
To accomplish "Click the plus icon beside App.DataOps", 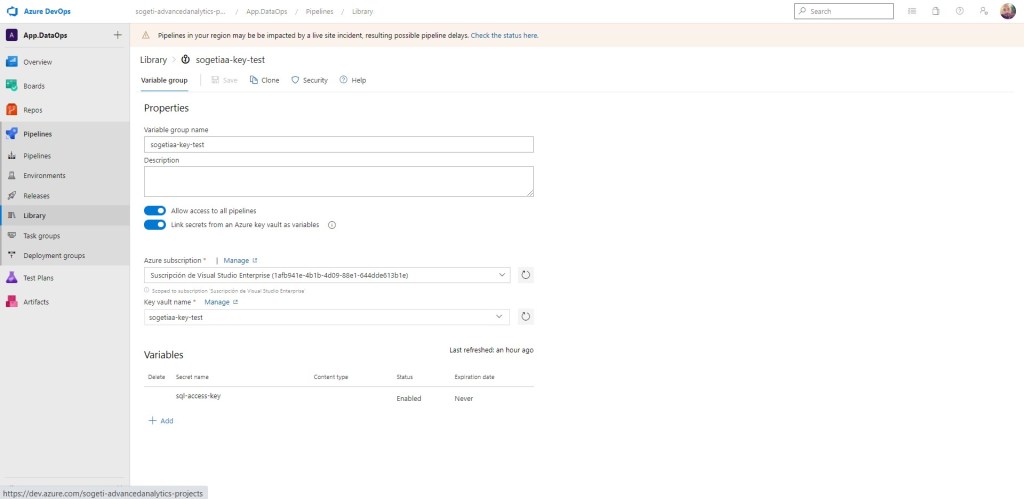I will 117,35.
